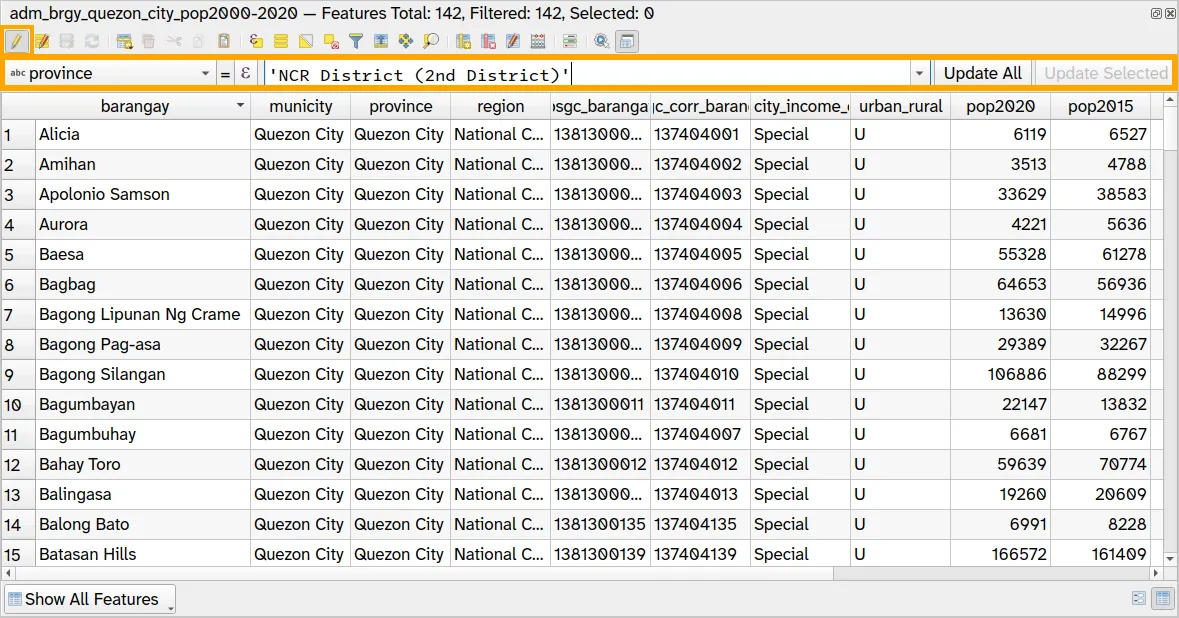Reload the attribute table

point(90,41)
